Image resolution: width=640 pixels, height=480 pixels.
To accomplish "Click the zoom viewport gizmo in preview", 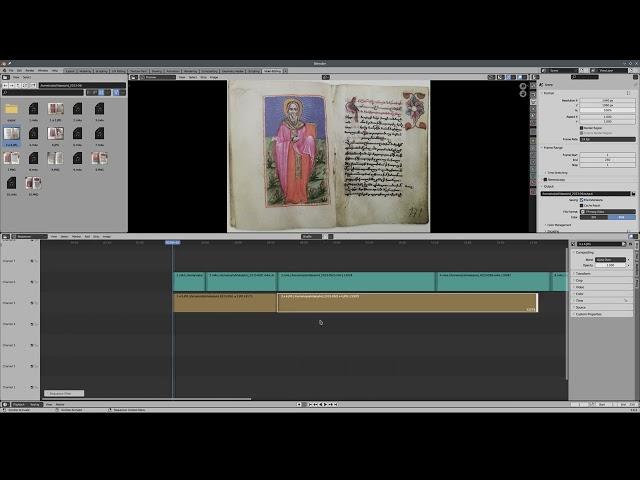I will coord(523,86).
